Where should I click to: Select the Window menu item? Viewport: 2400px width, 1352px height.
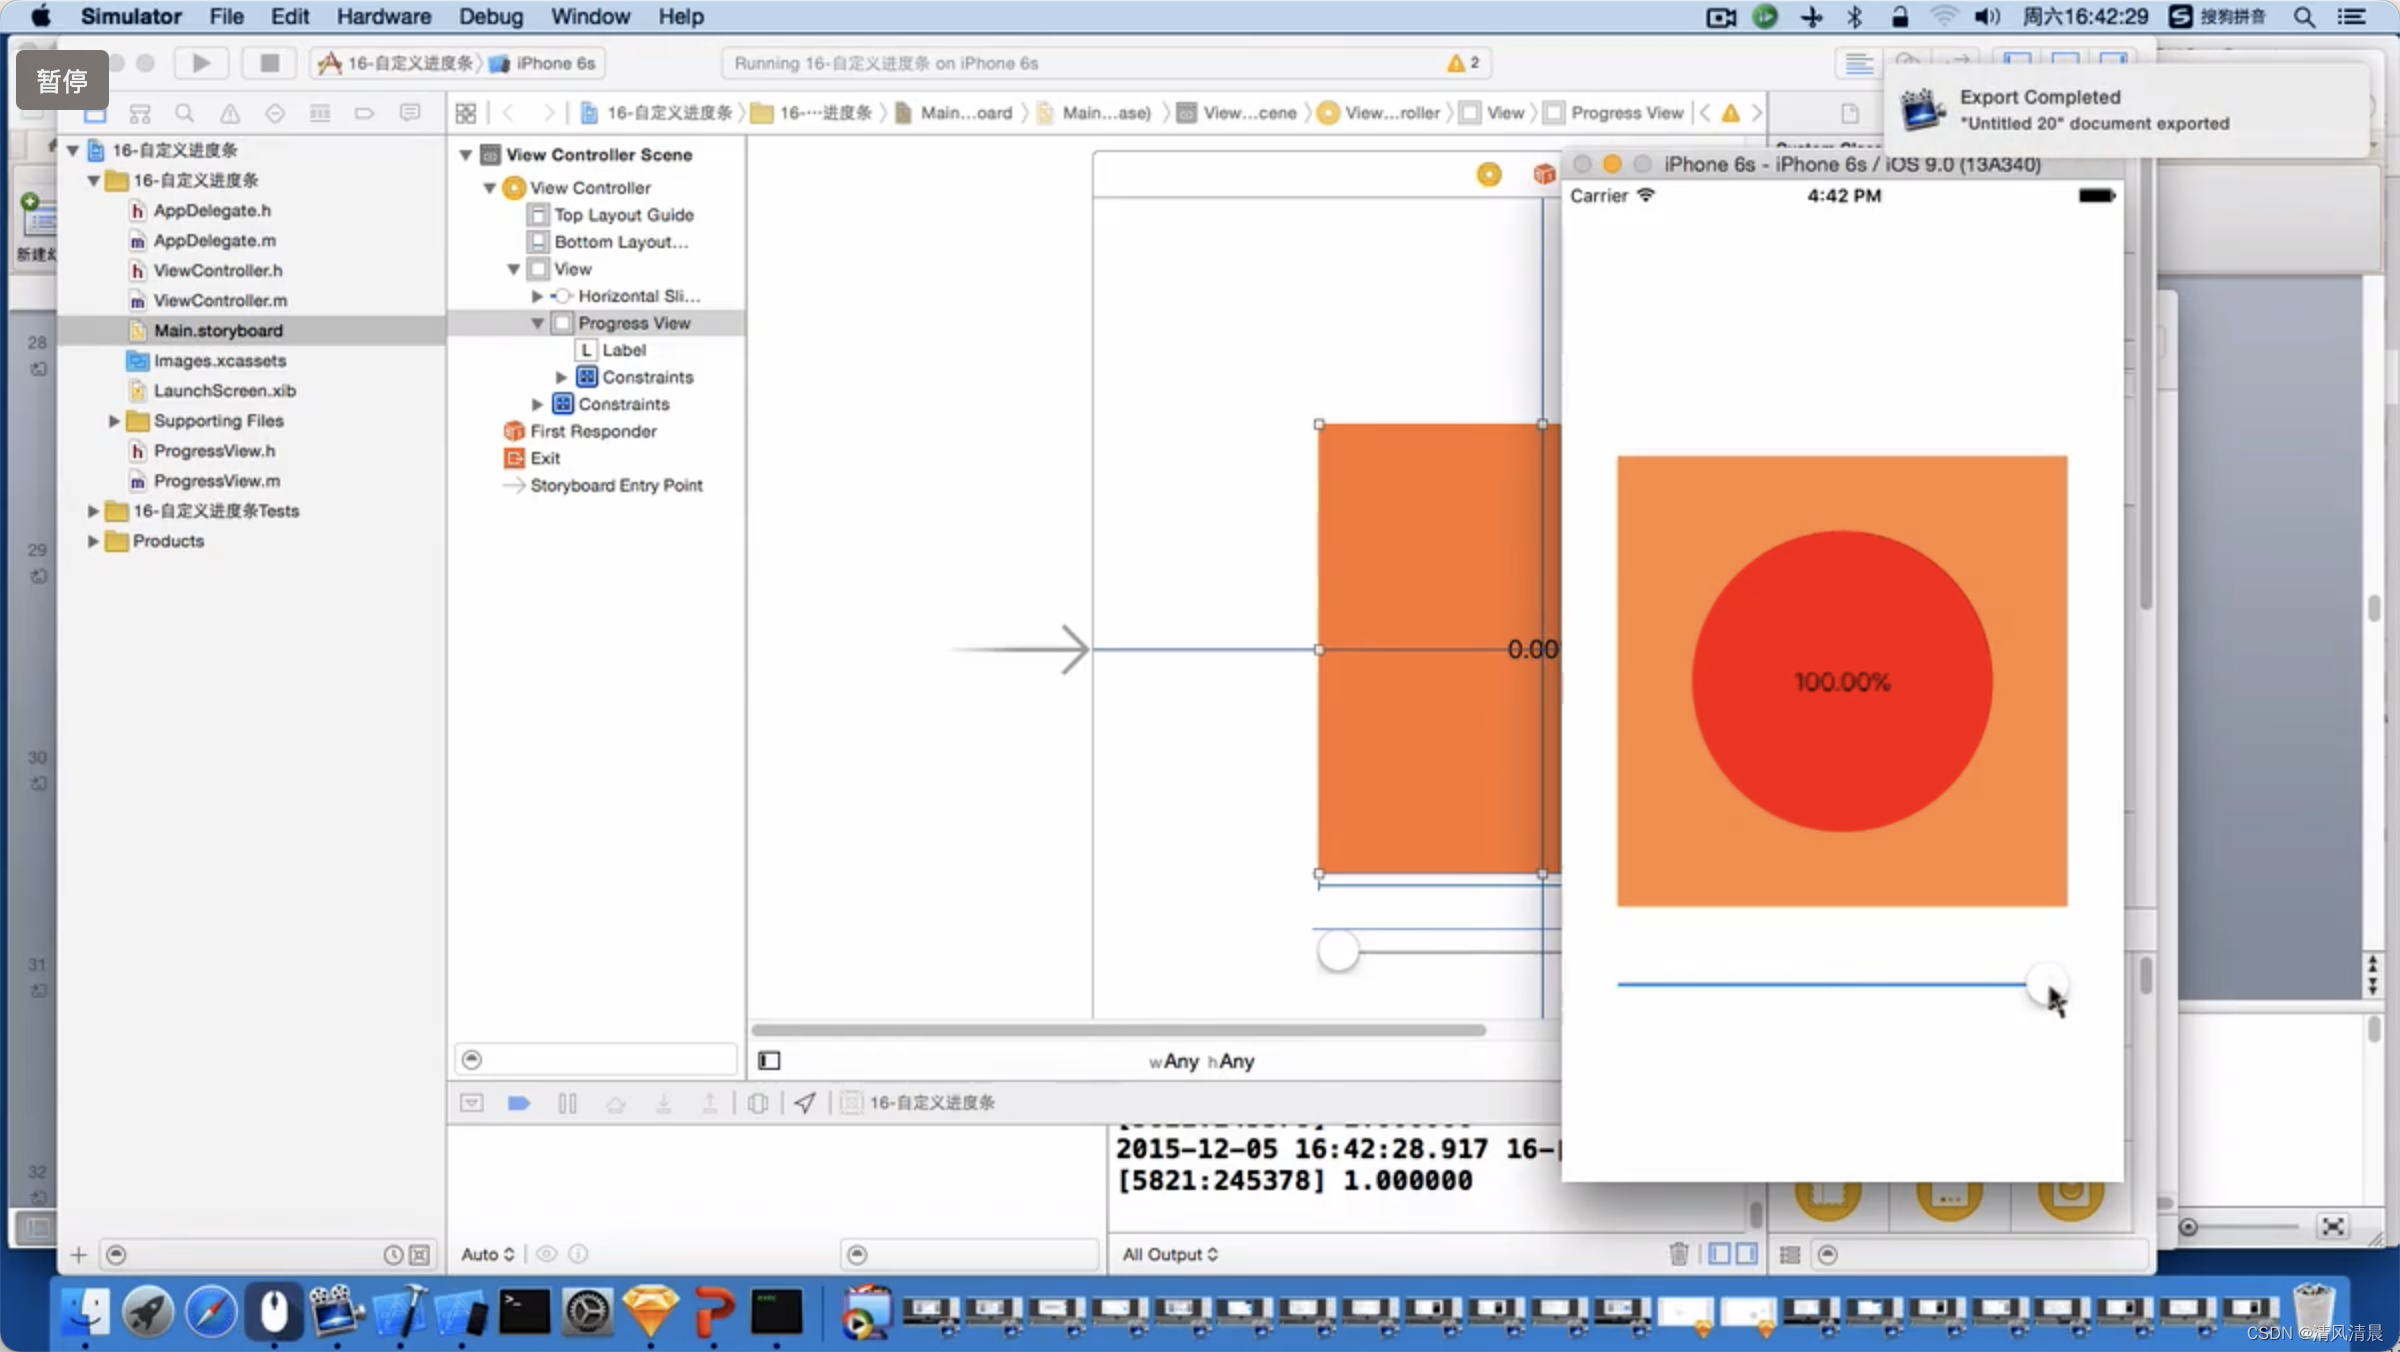pyautogui.click(x=588, y=16)
